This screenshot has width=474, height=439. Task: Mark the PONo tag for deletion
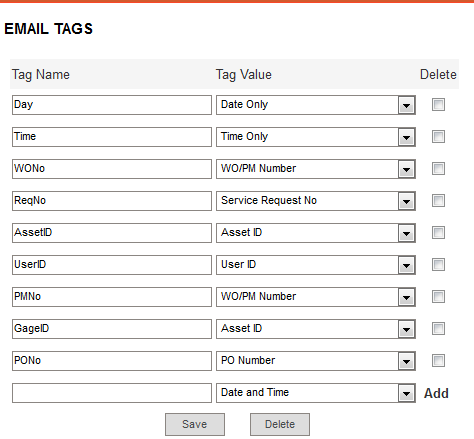(438, 361)
